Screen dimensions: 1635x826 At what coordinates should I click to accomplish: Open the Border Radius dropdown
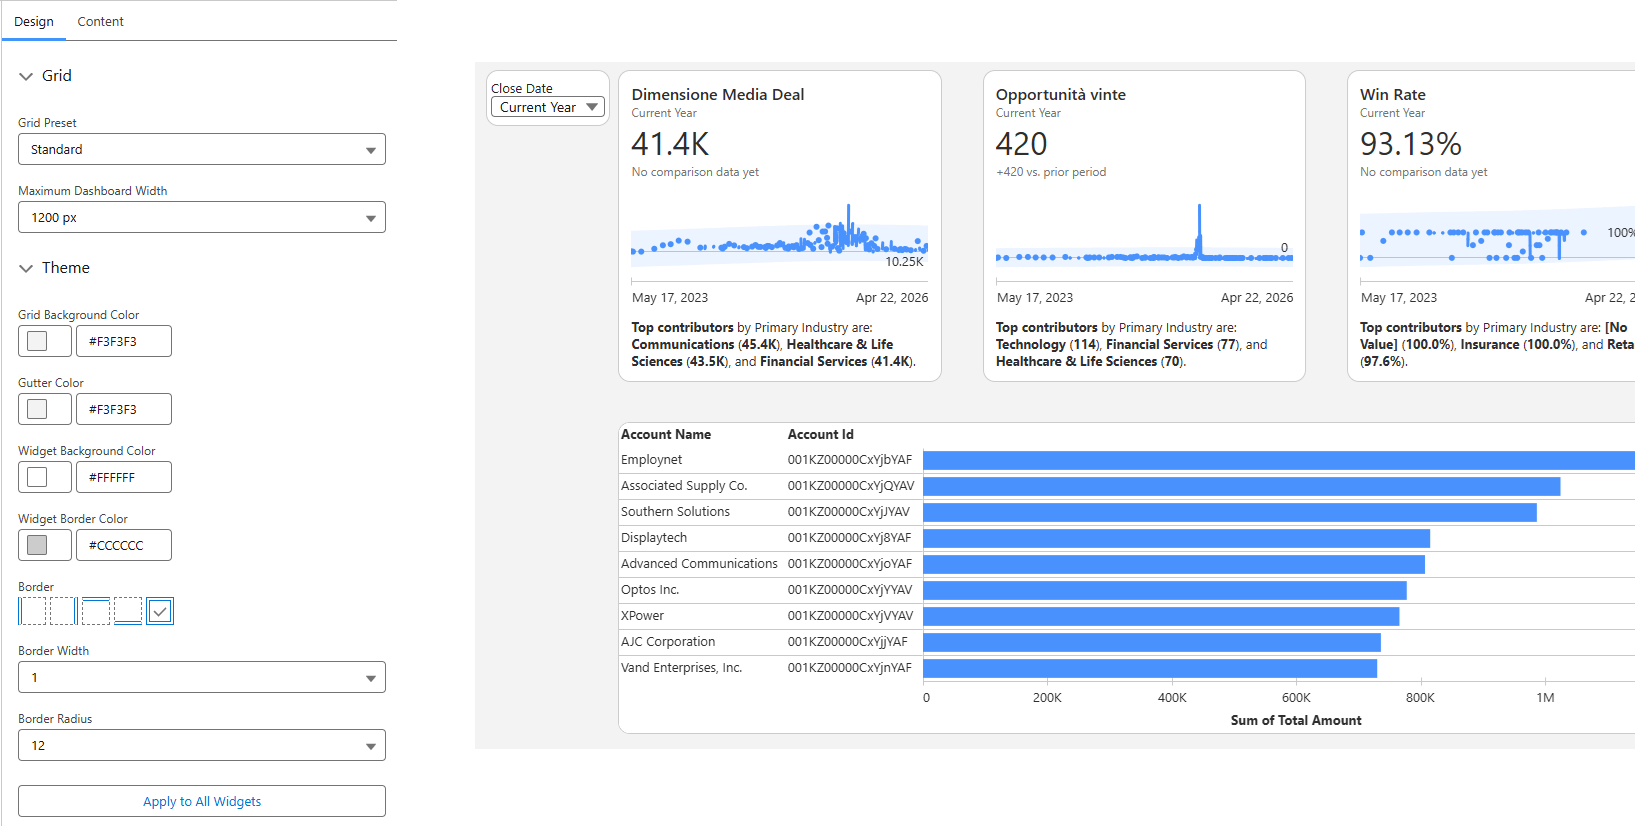(201, 745)
